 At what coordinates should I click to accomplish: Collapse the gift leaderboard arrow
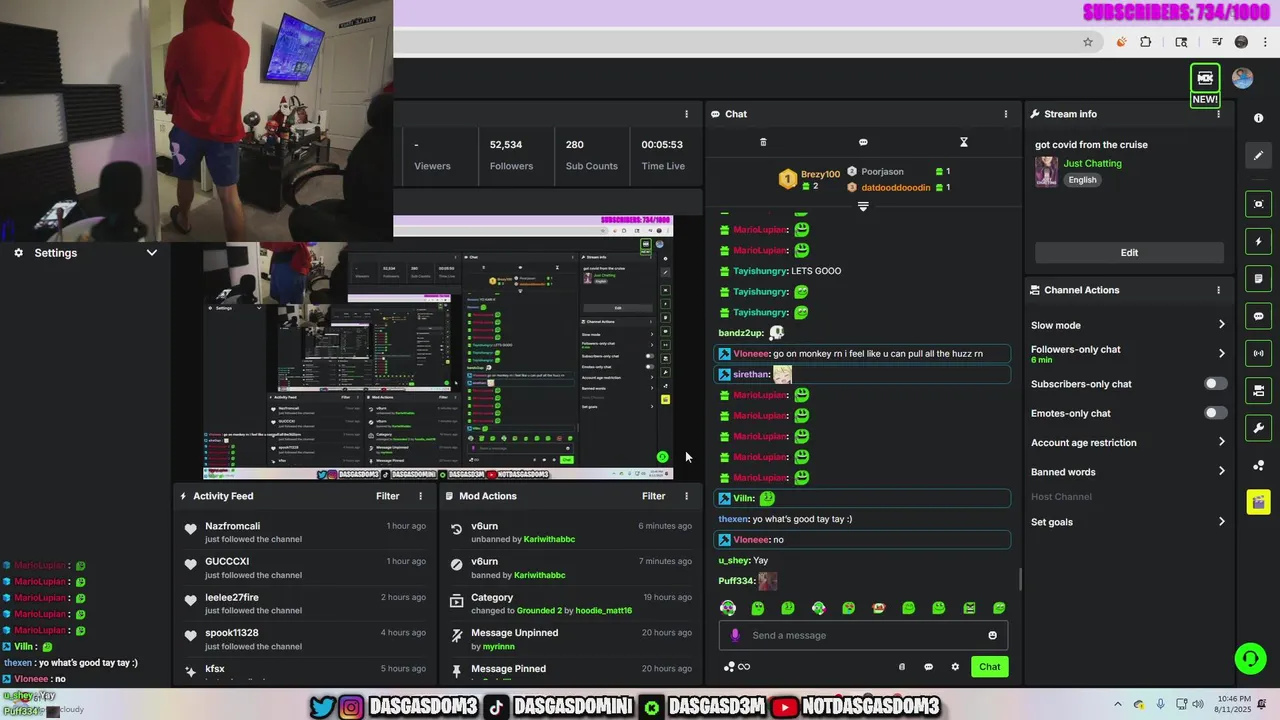(863, 206)
